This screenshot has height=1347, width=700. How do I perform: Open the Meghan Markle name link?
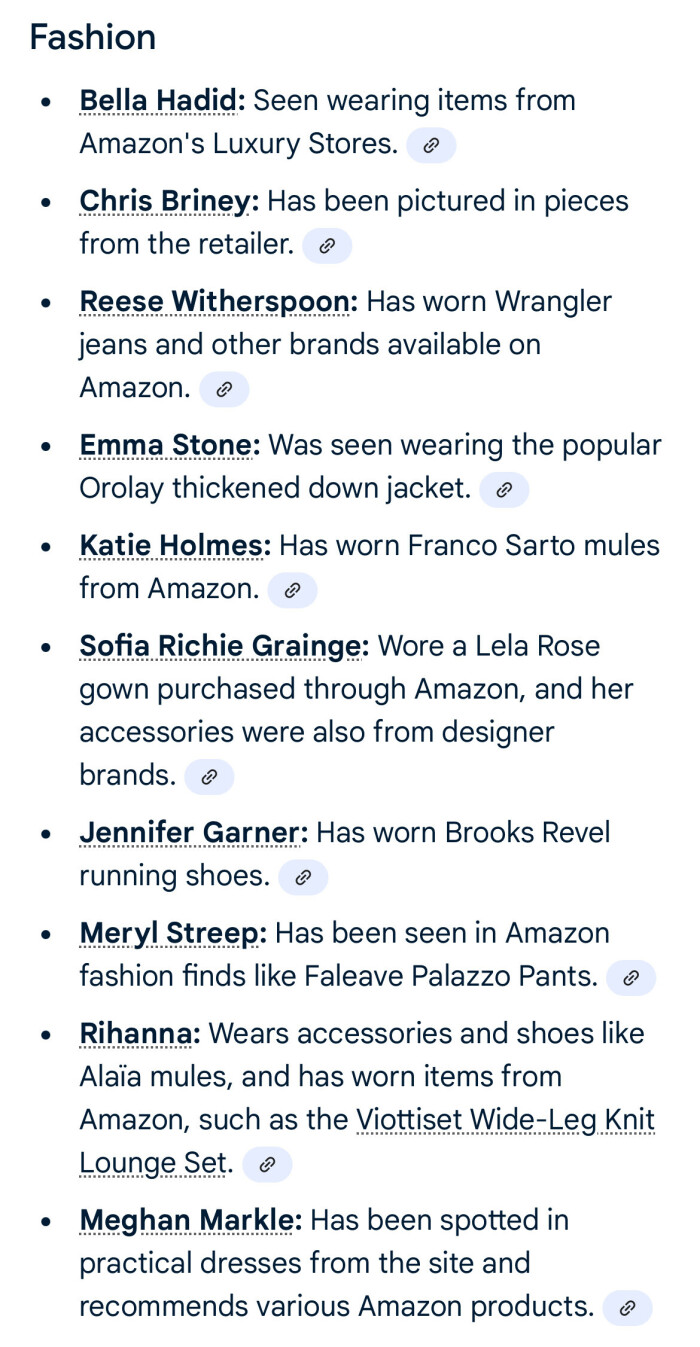pos(188,1220)
